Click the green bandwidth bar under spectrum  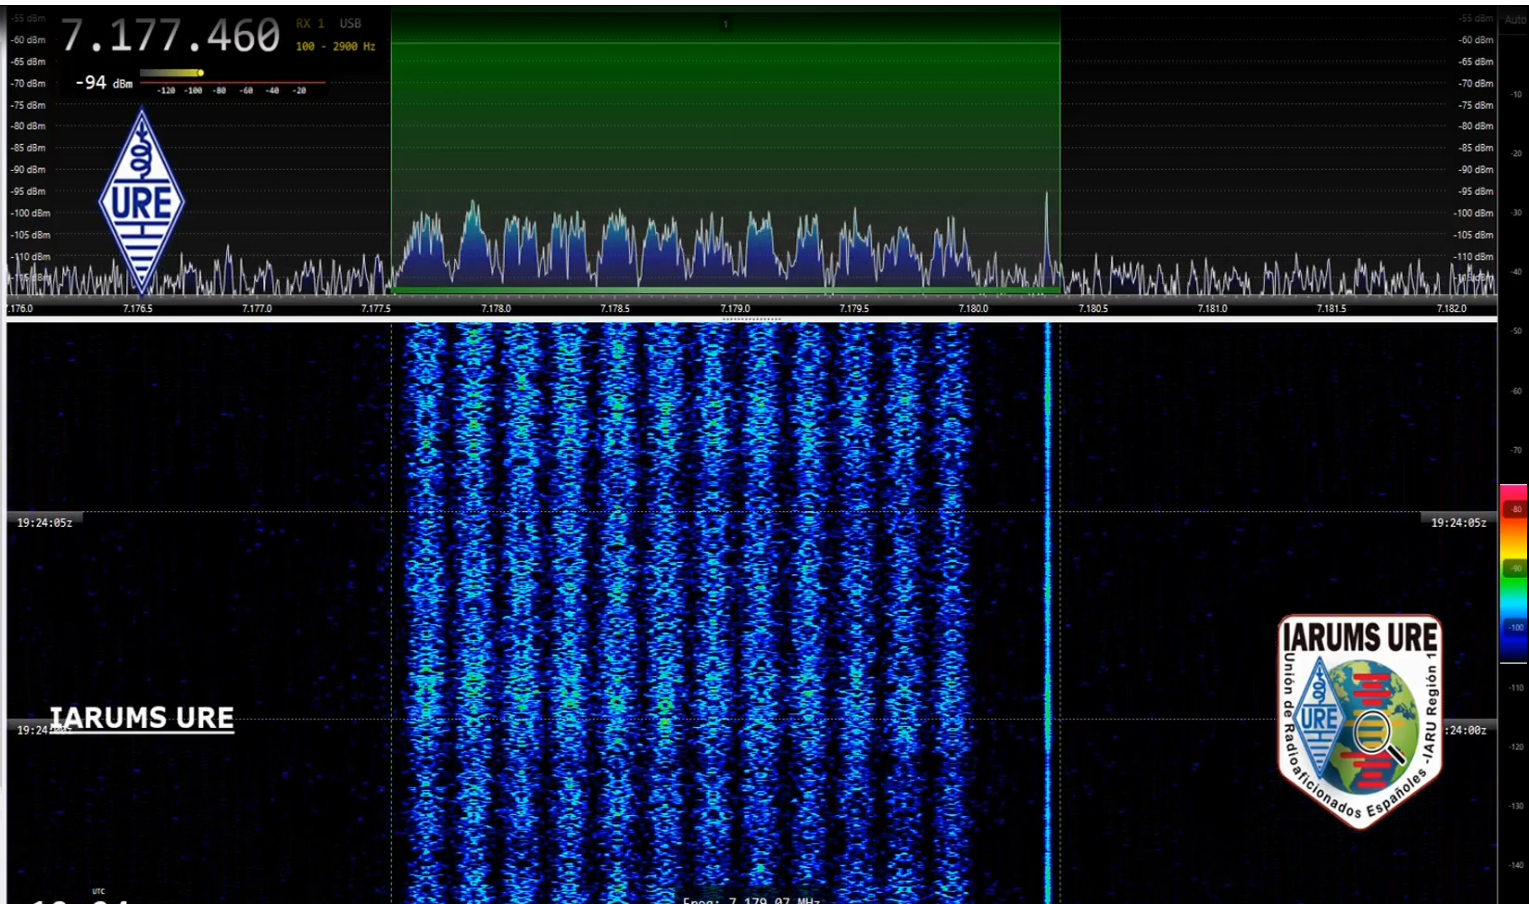[x=725, y=291]
